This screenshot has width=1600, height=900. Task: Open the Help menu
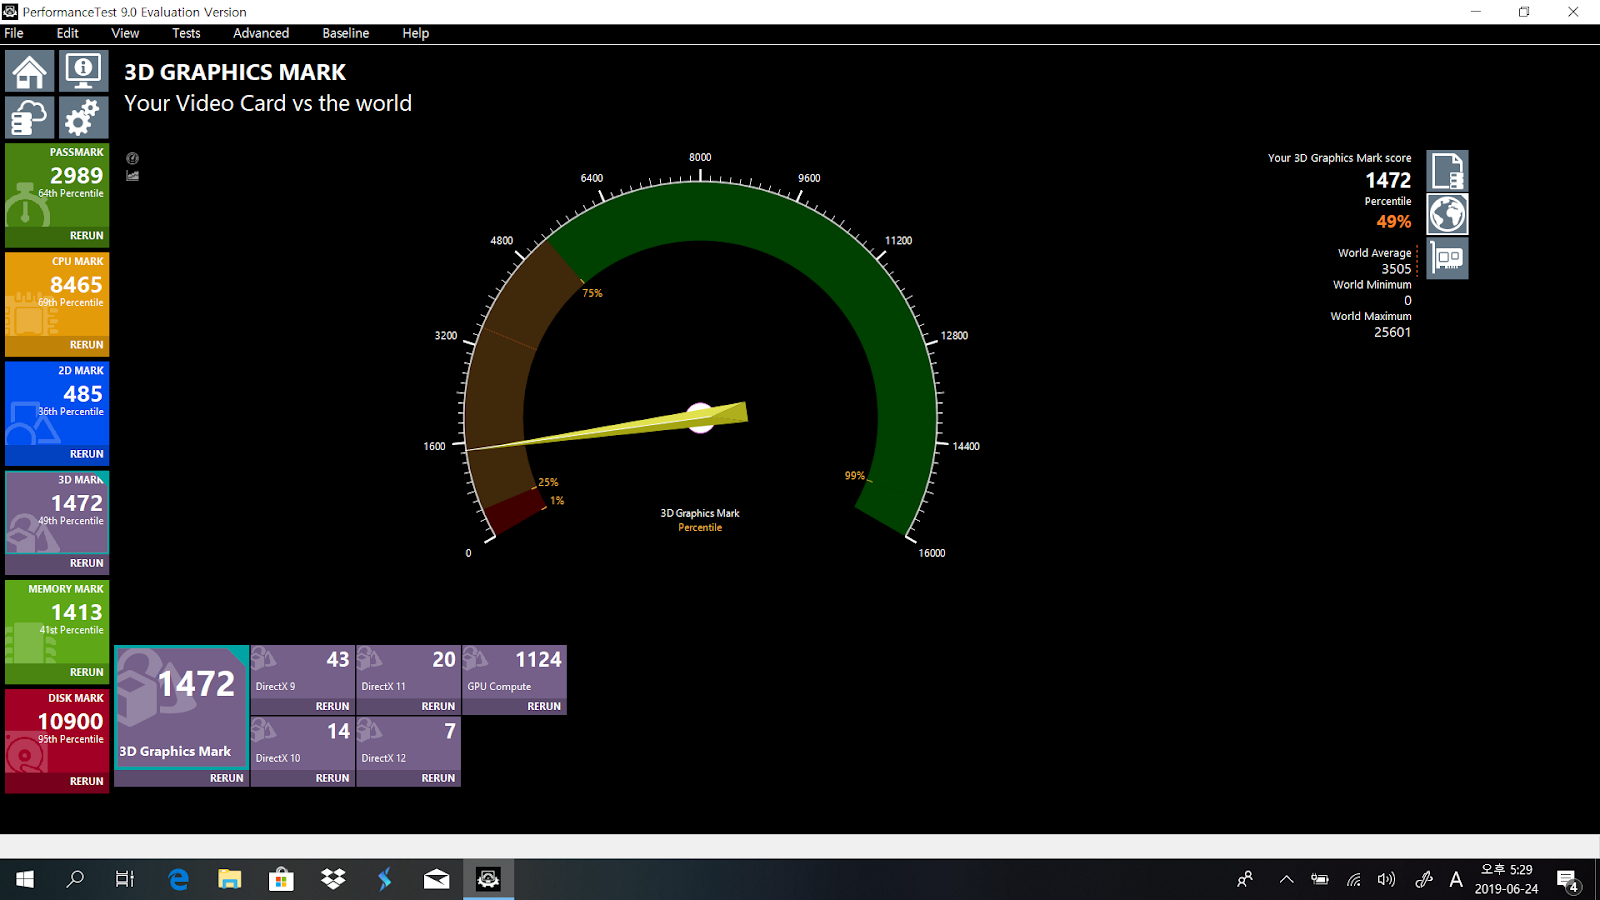coord(416,33)
